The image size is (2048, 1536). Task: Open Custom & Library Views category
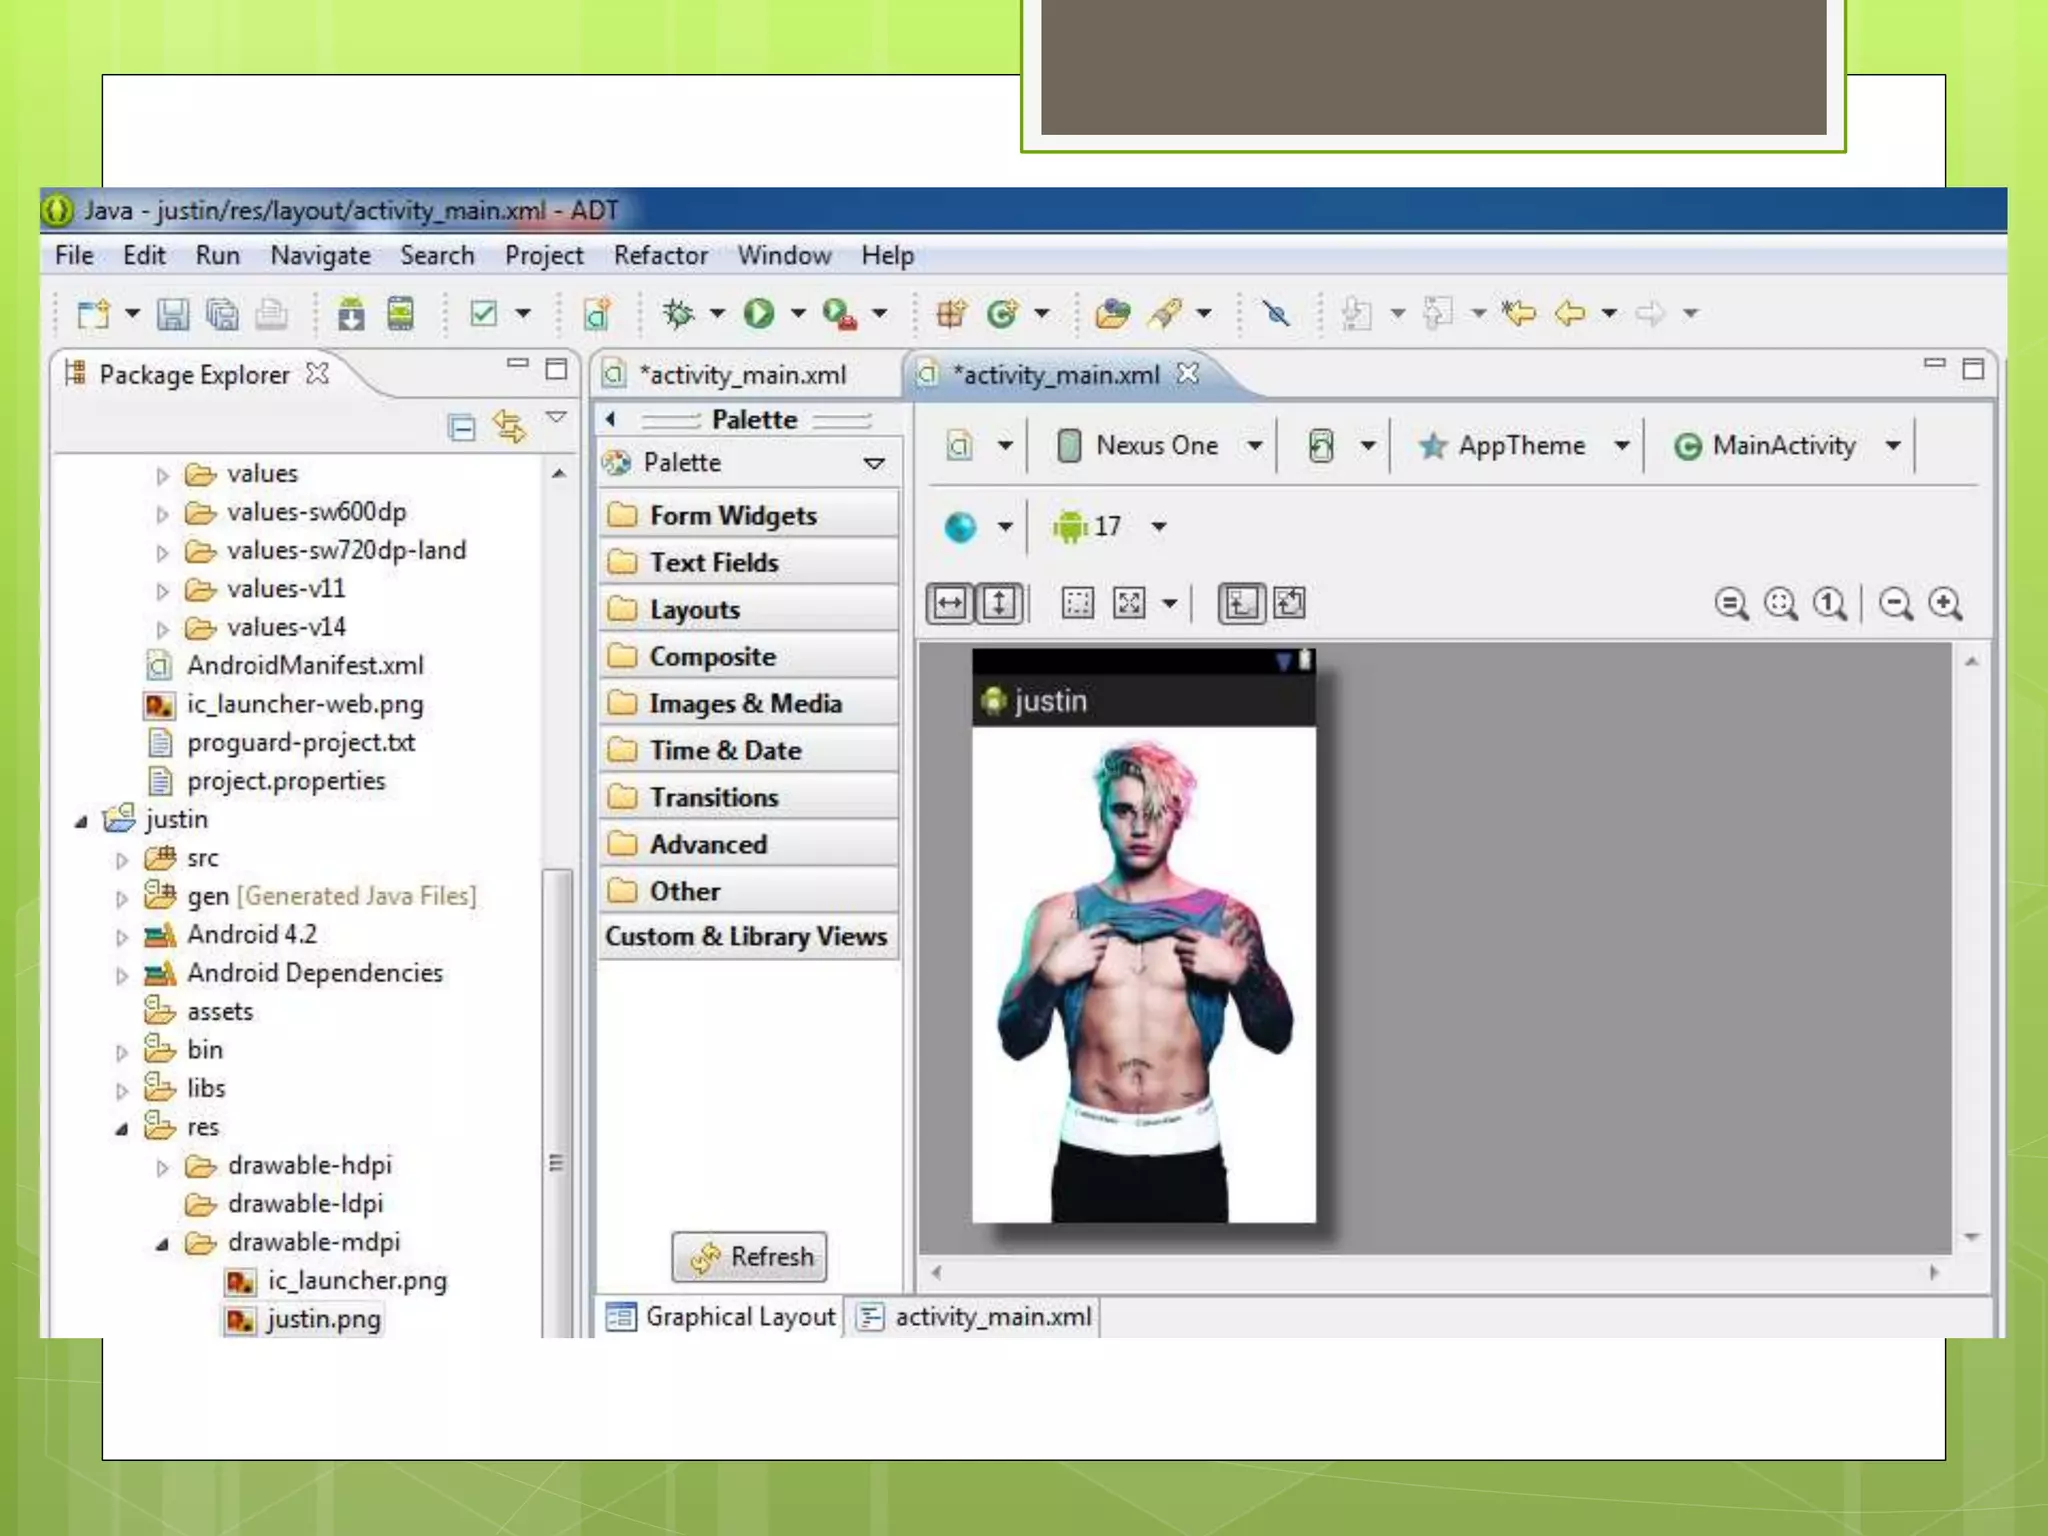[x=749, y=937]
